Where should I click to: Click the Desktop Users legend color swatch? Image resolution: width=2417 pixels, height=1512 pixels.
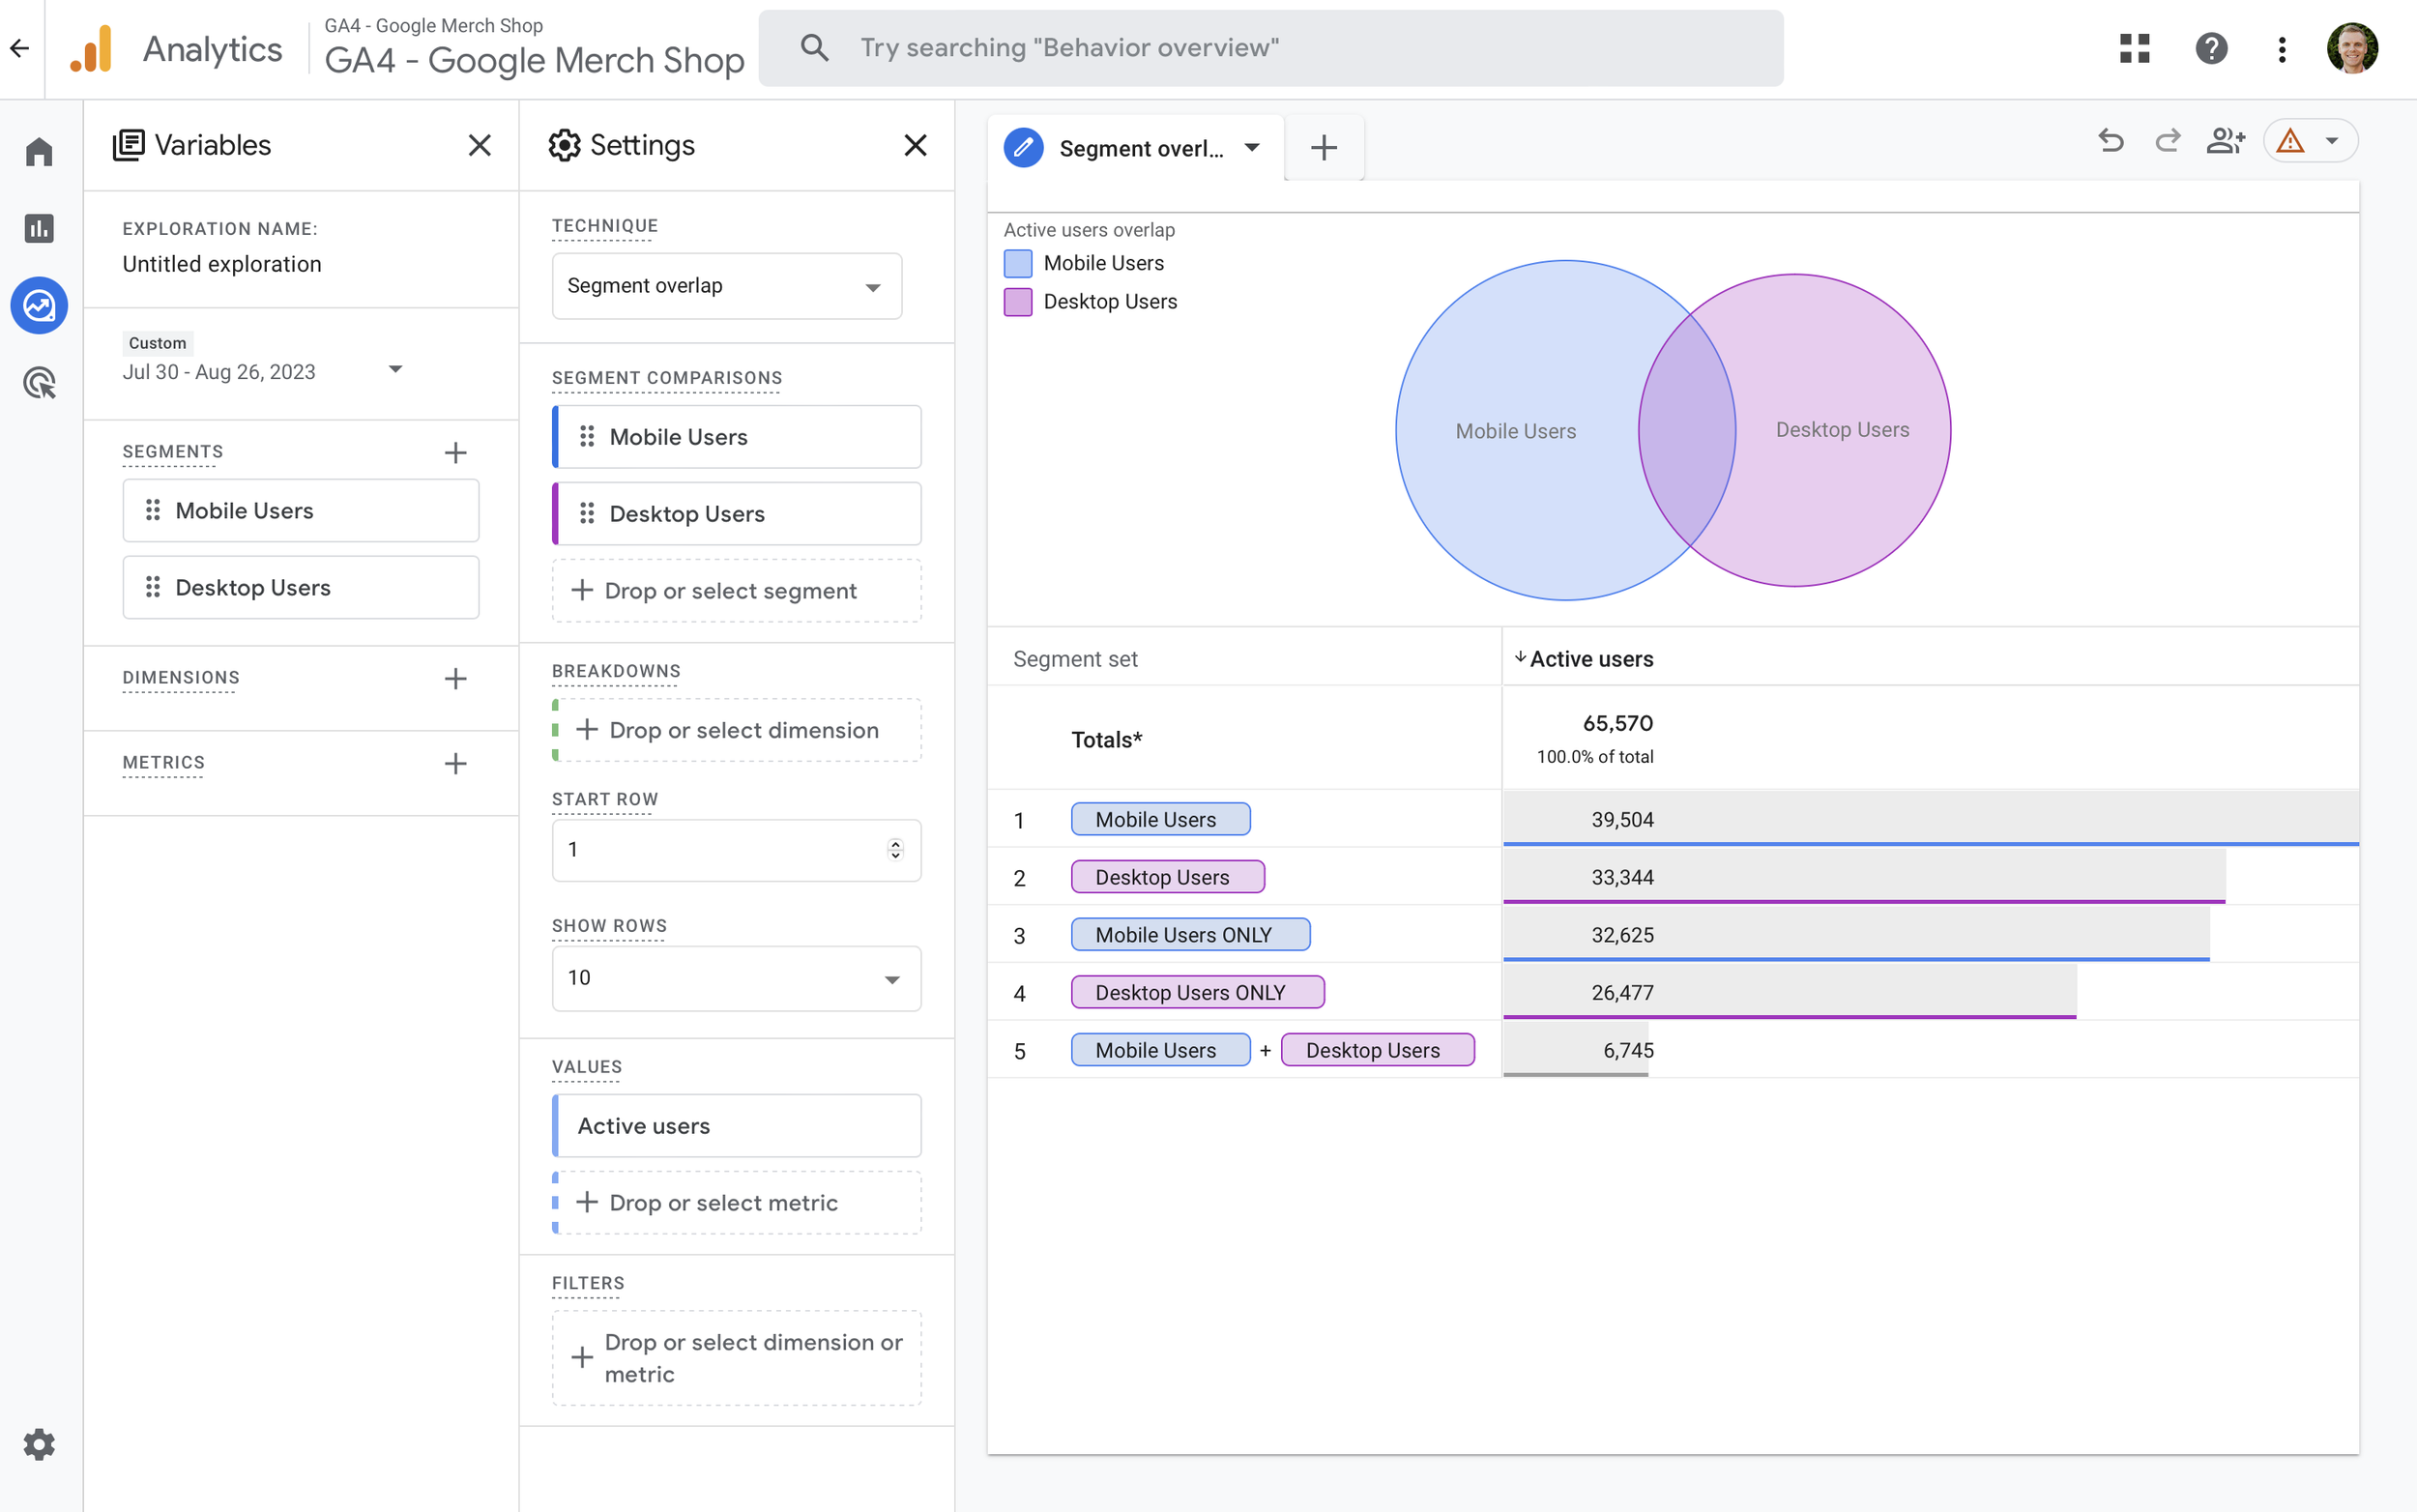coord(1017,302)
